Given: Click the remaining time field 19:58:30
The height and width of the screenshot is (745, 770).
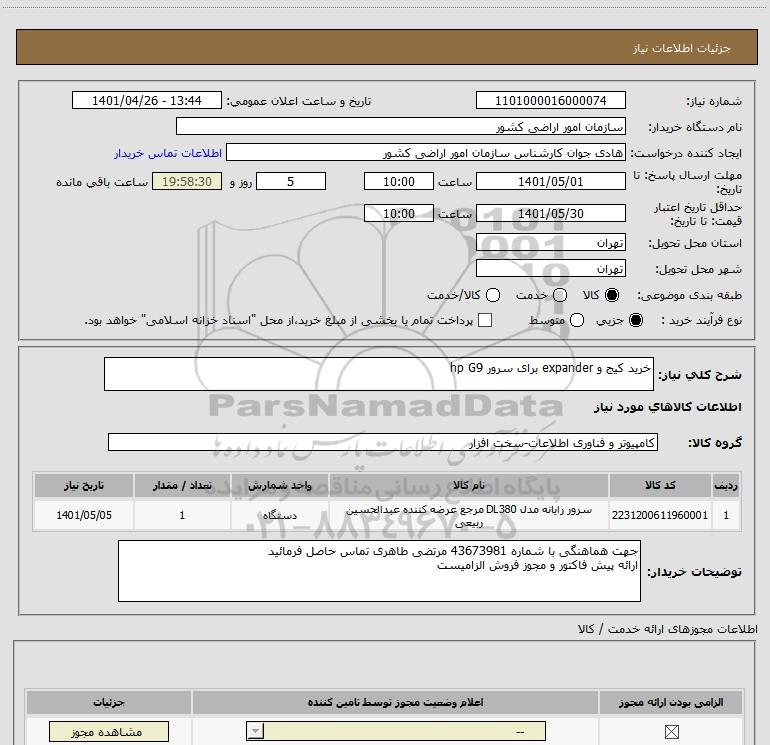Looking at the screenshot, I should [187, 181].
